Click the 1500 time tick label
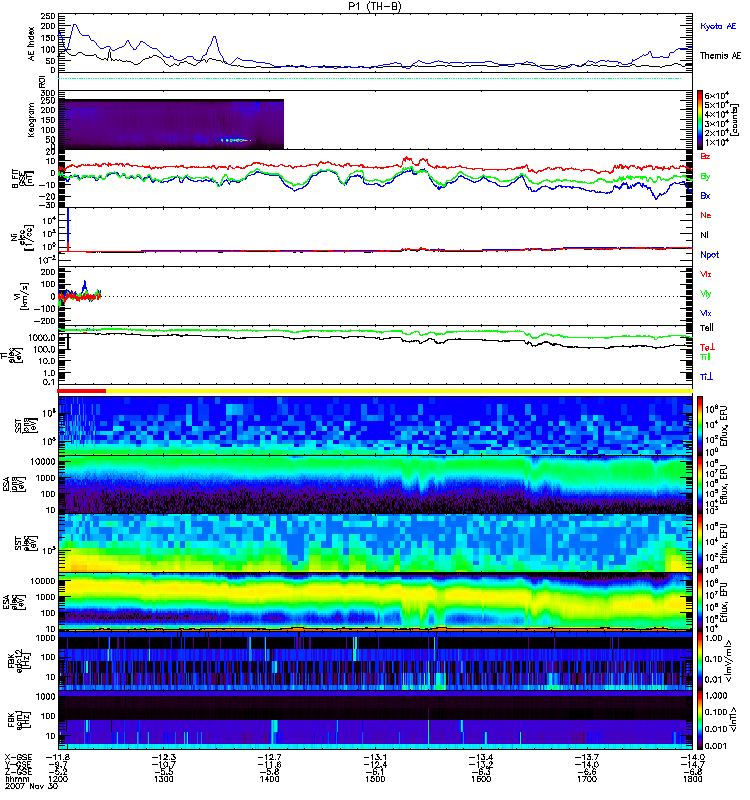 [x=375, y=779]
